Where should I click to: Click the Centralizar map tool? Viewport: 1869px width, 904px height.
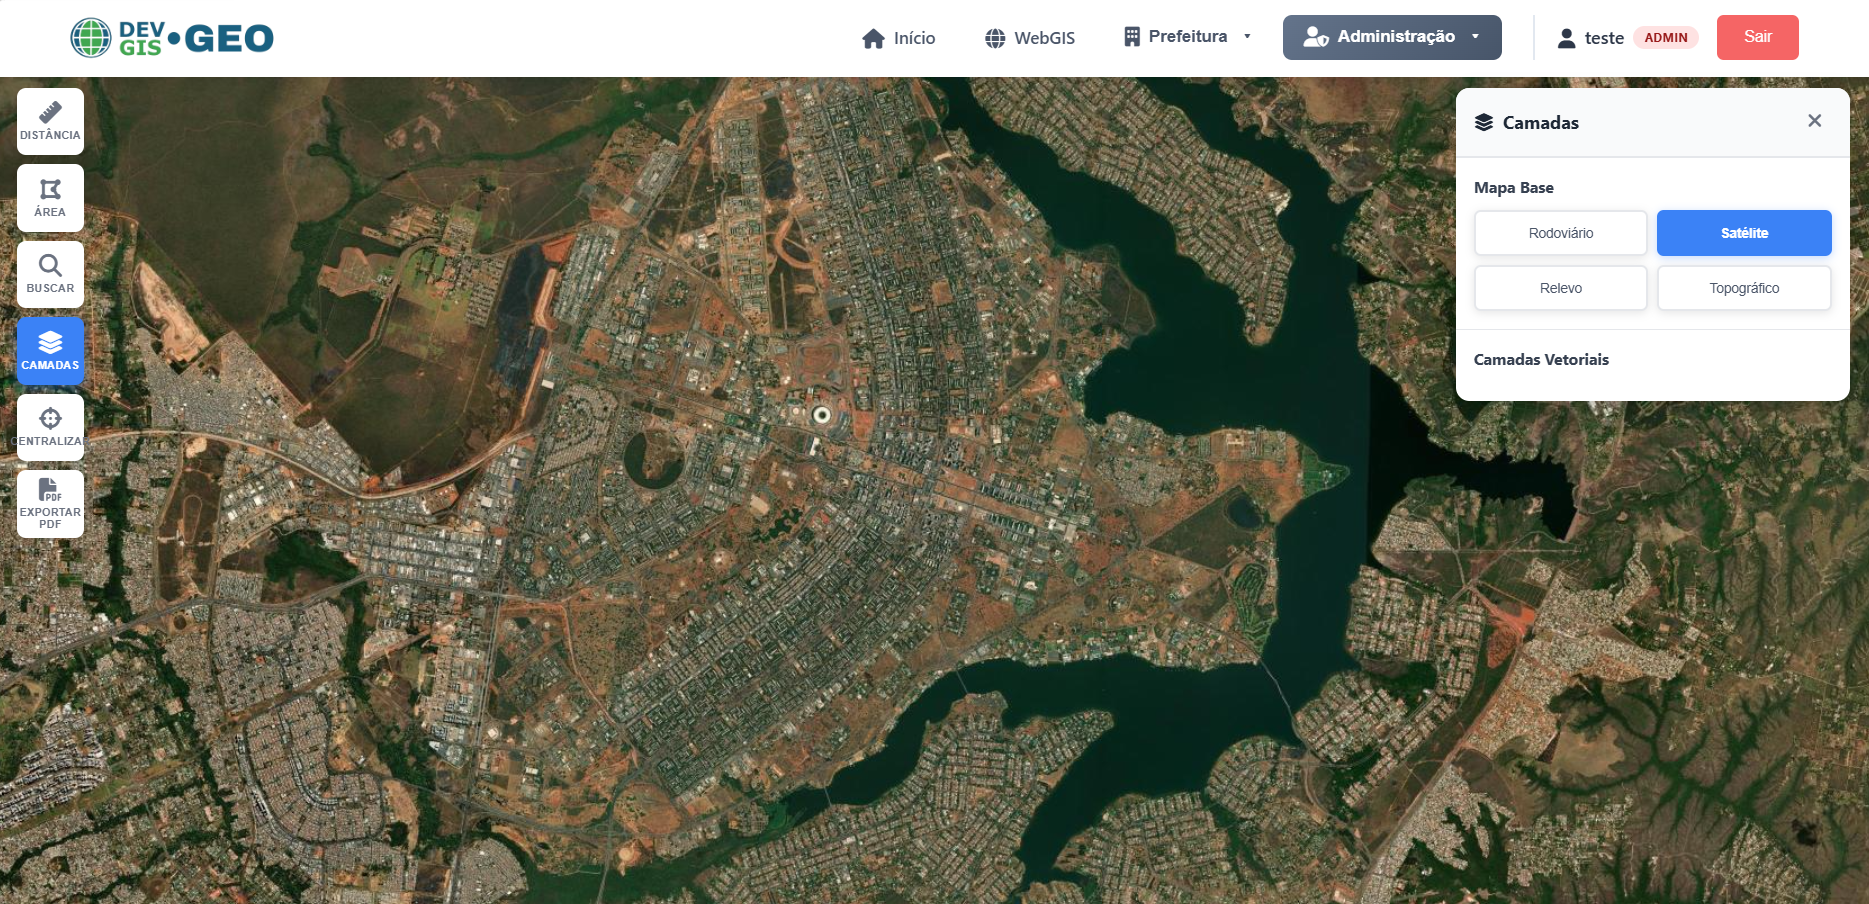coord(50,426)
